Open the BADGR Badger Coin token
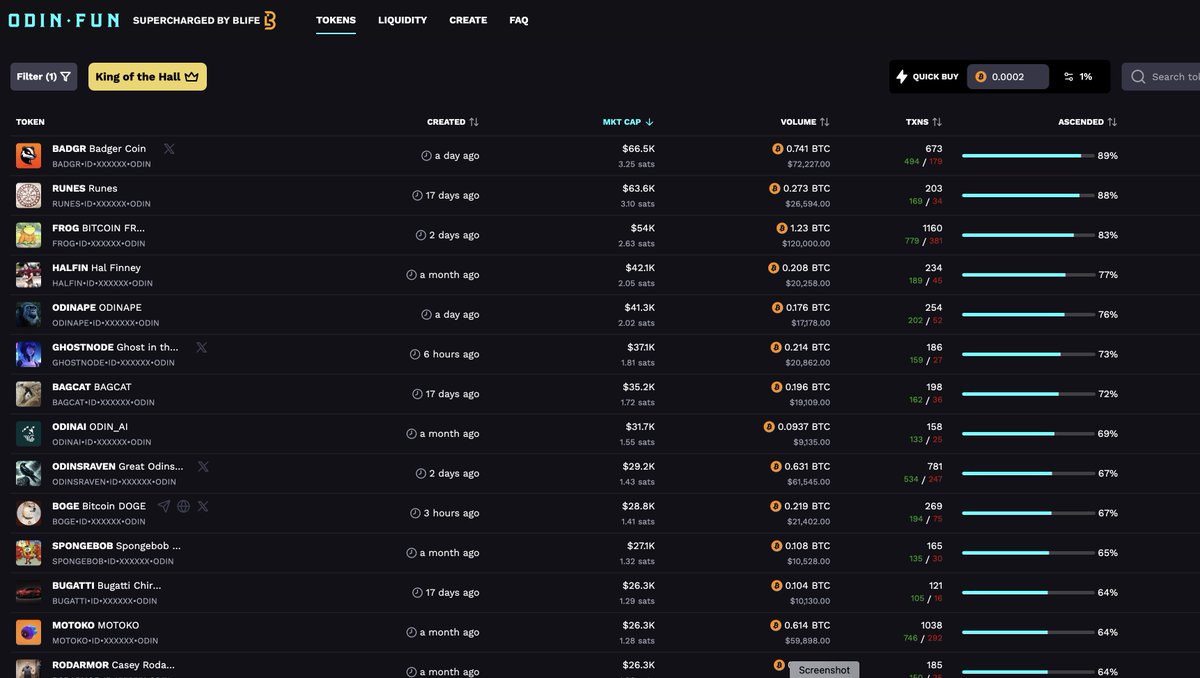 (99, 149)
